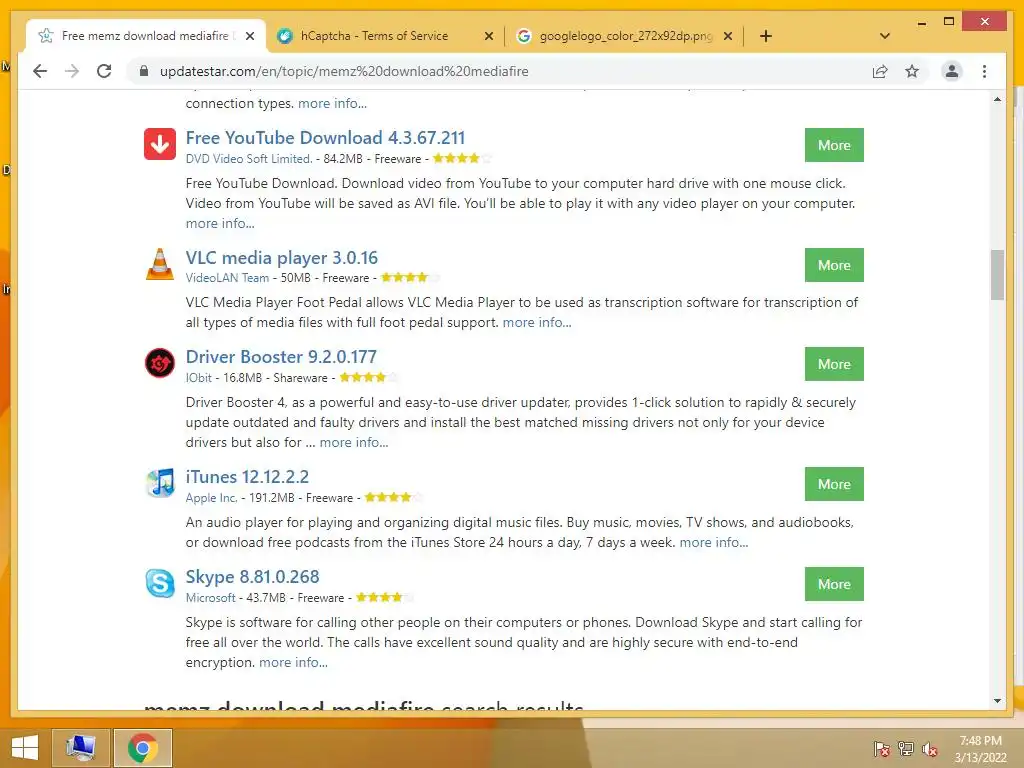Click the page vertical scrollbar thumb

[x=997, y=274]
